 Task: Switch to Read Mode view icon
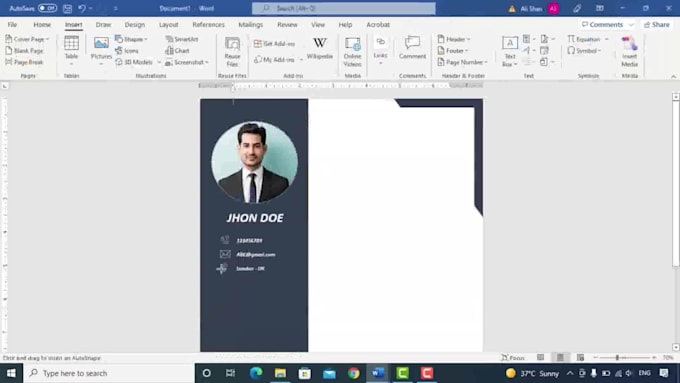(x=540, y=357)
